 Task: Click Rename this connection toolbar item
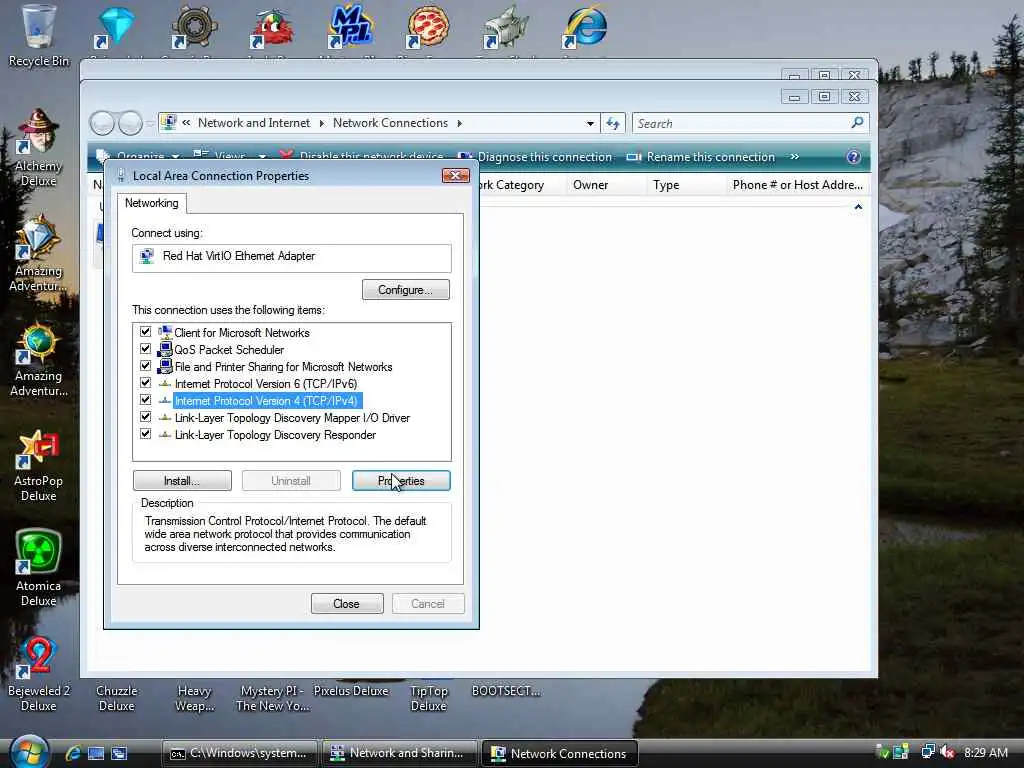(700, 157)
